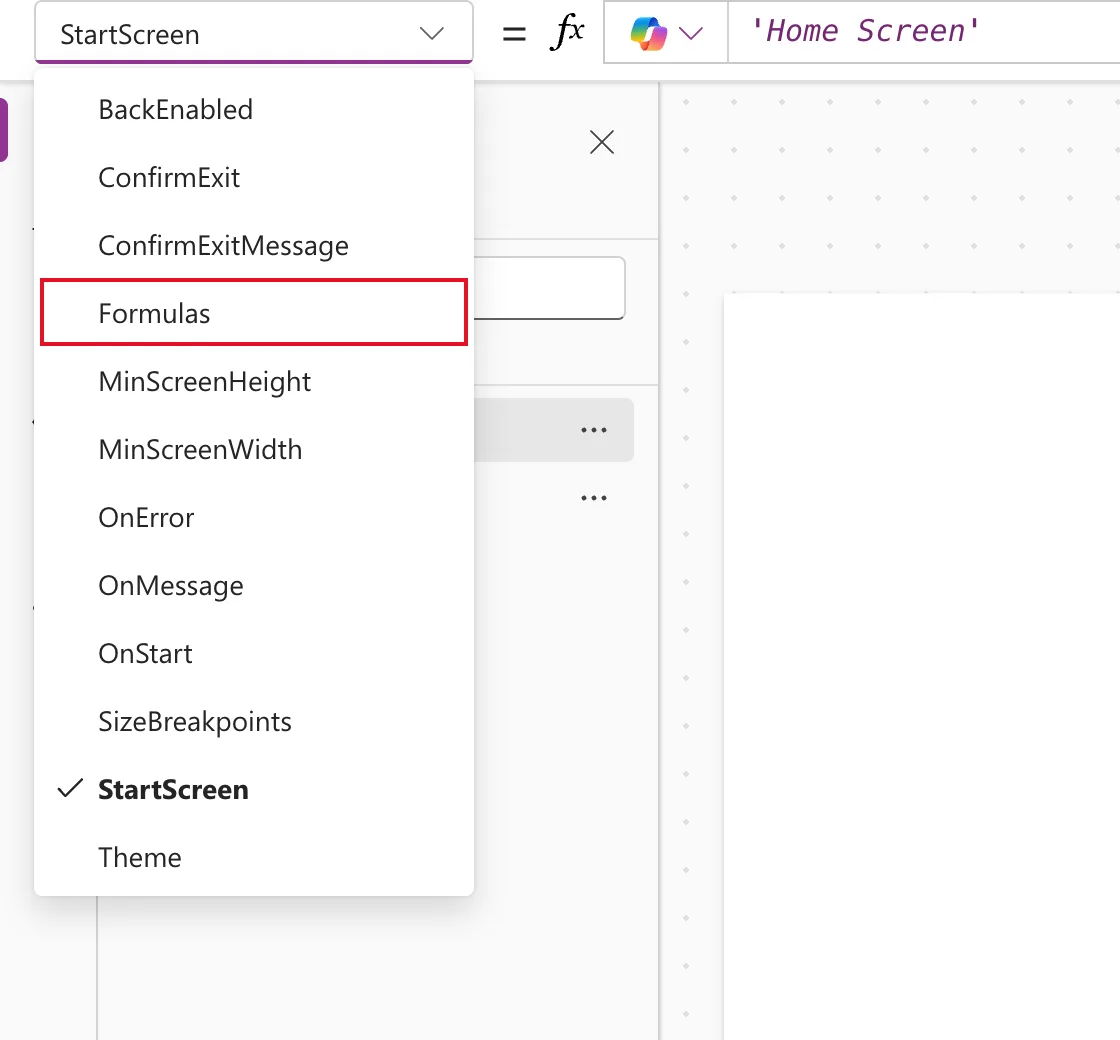Click into the 'Home Screen' formula bar
Screen dimensions: 1120x1040
coord(924,32)
